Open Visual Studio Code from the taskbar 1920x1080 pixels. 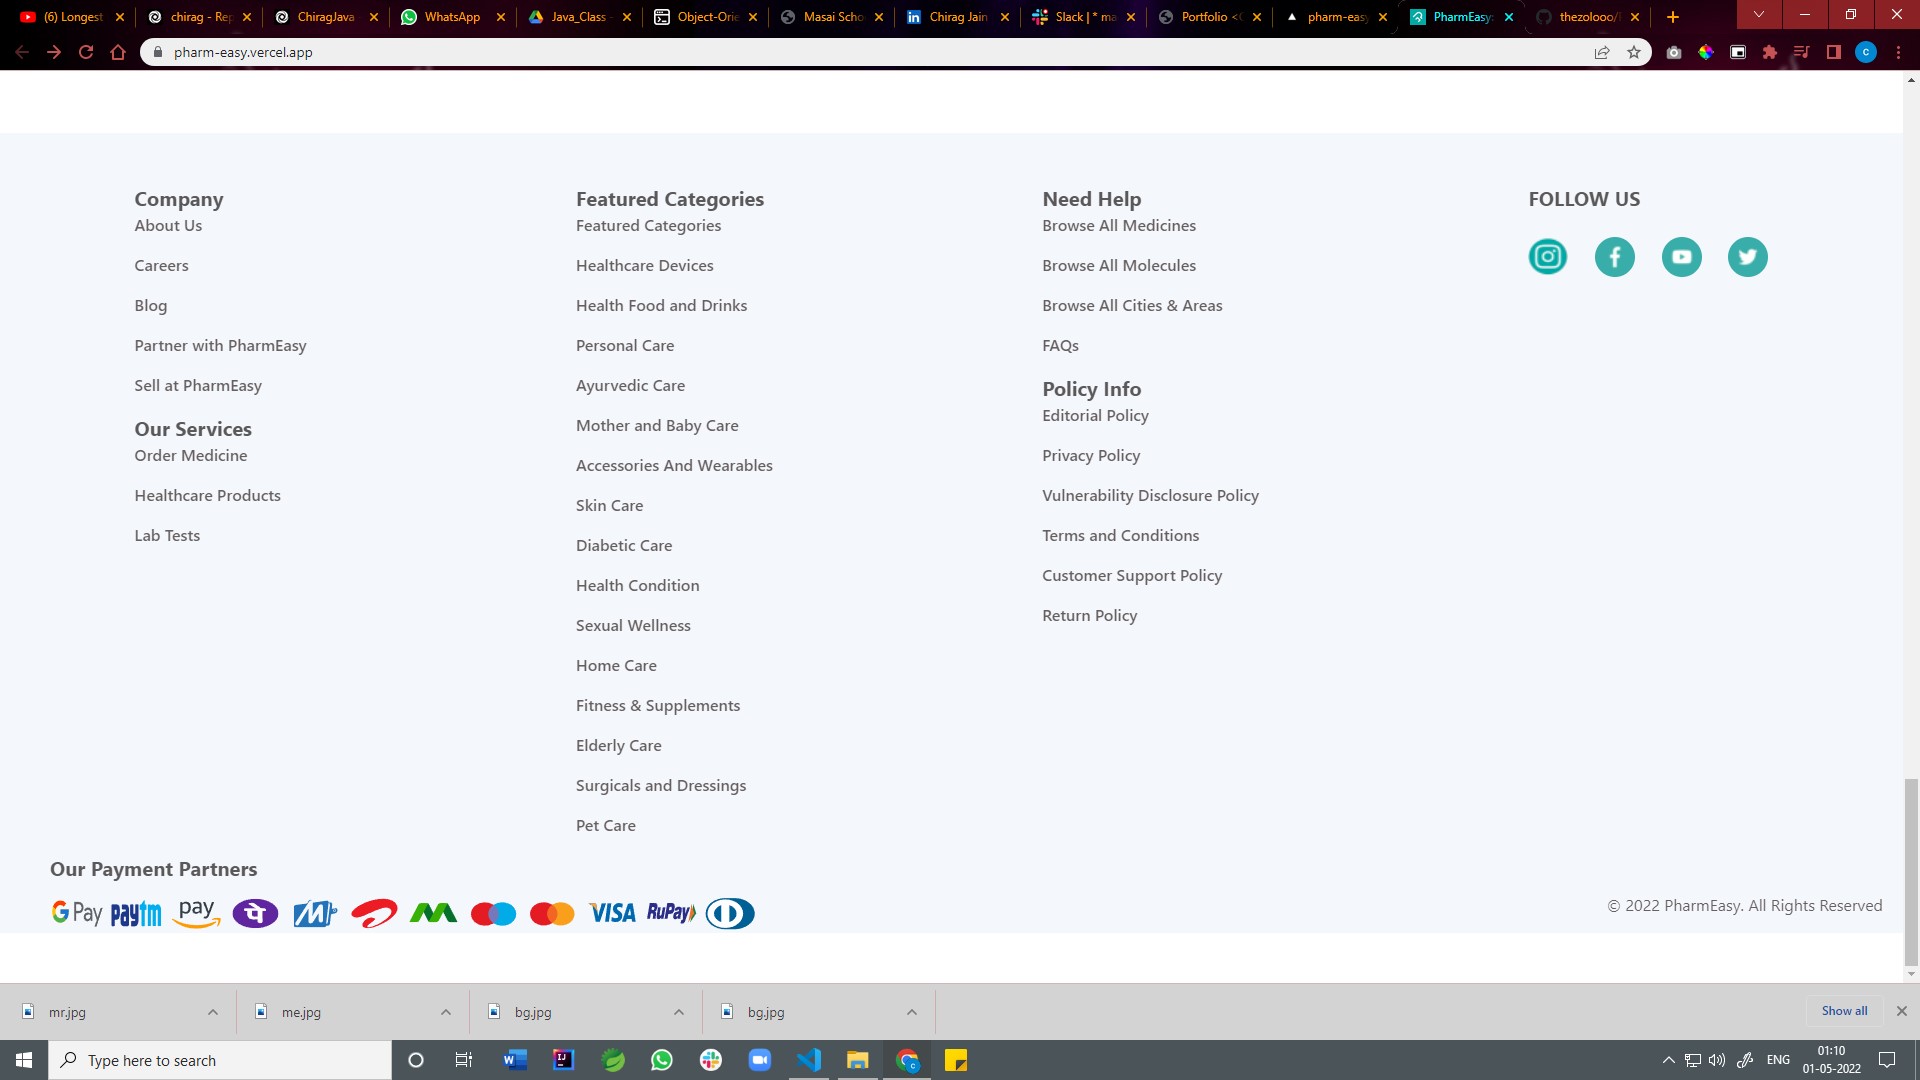(x=809, y=1060)
